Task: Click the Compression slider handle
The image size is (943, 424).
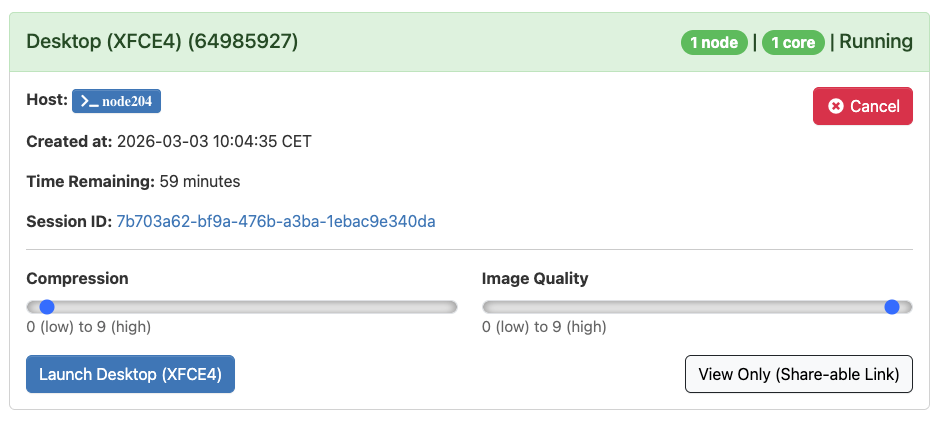Action: point(46,307)
